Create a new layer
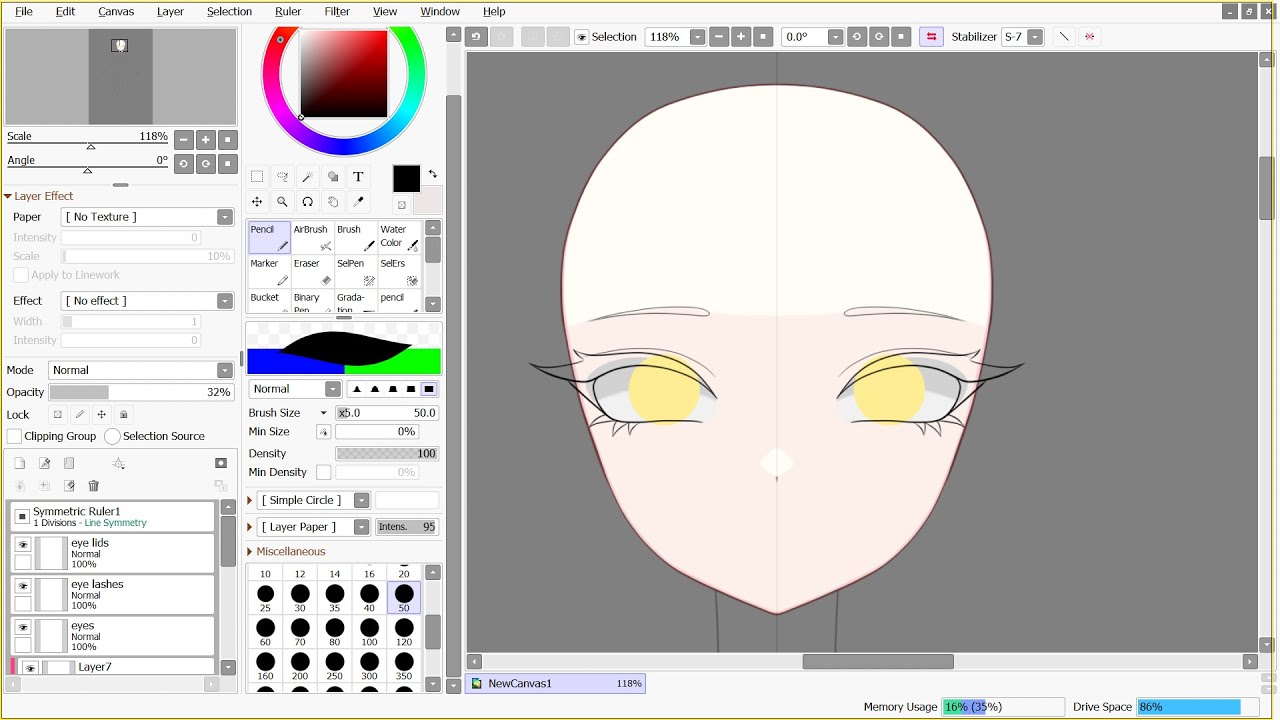 pos(19,463)
